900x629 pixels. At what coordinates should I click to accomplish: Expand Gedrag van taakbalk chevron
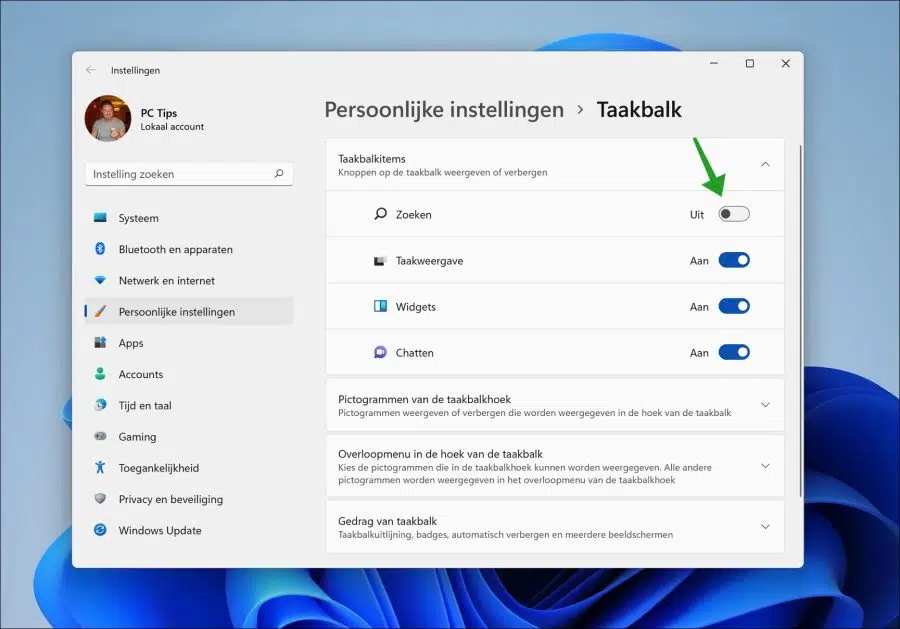pos(765,526)
